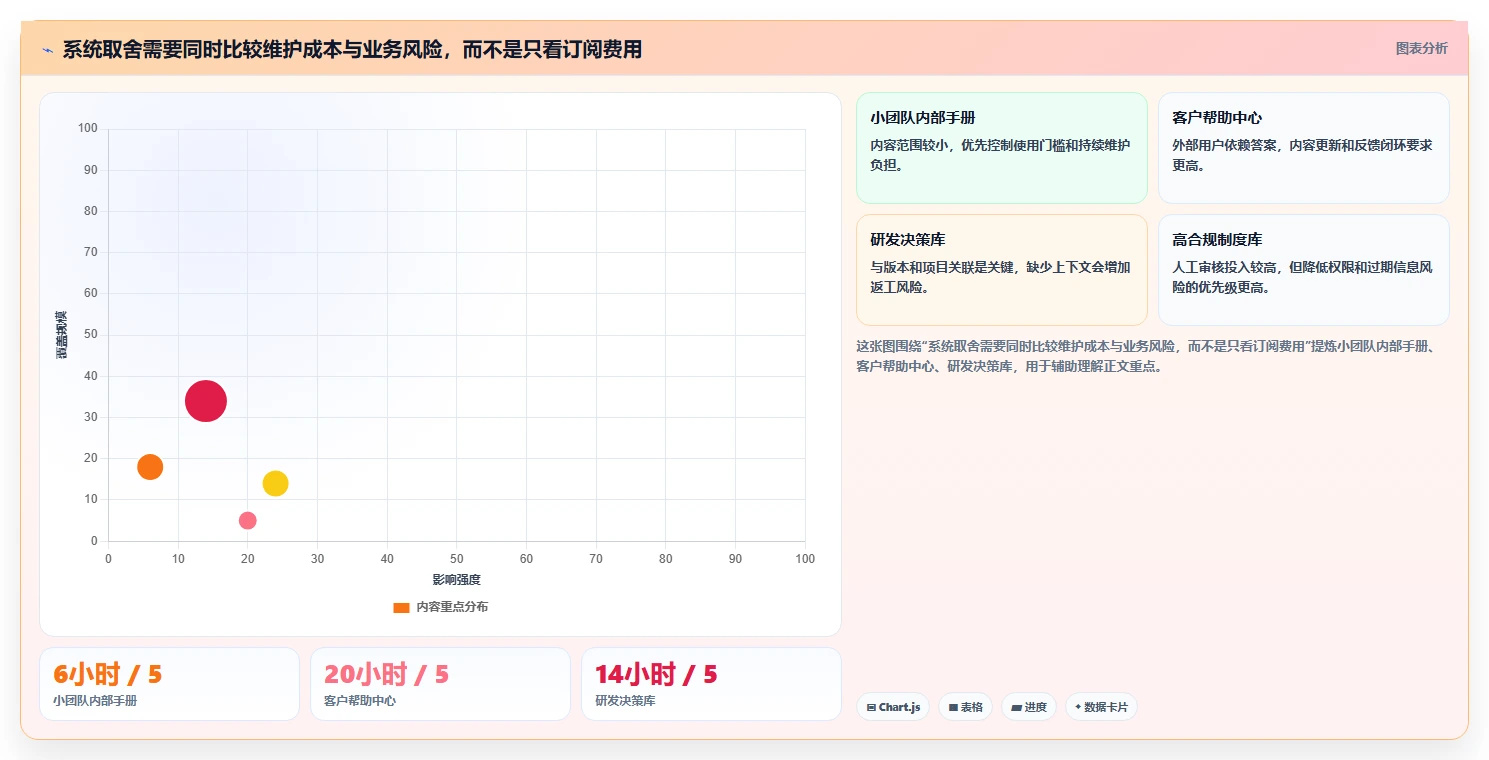Click the orange bubble near the Y axis
This screenshot has width=1489, height=760.
(x=150, y=467)
